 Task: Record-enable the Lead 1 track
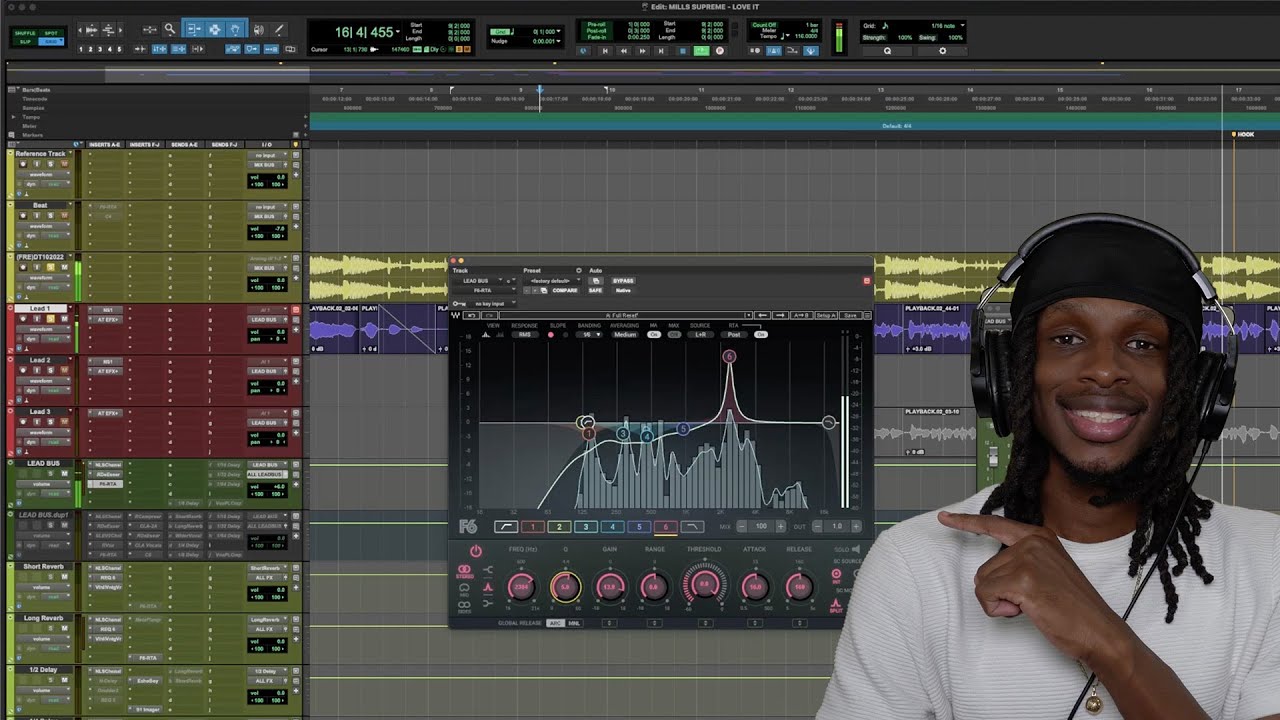(24, 319)
